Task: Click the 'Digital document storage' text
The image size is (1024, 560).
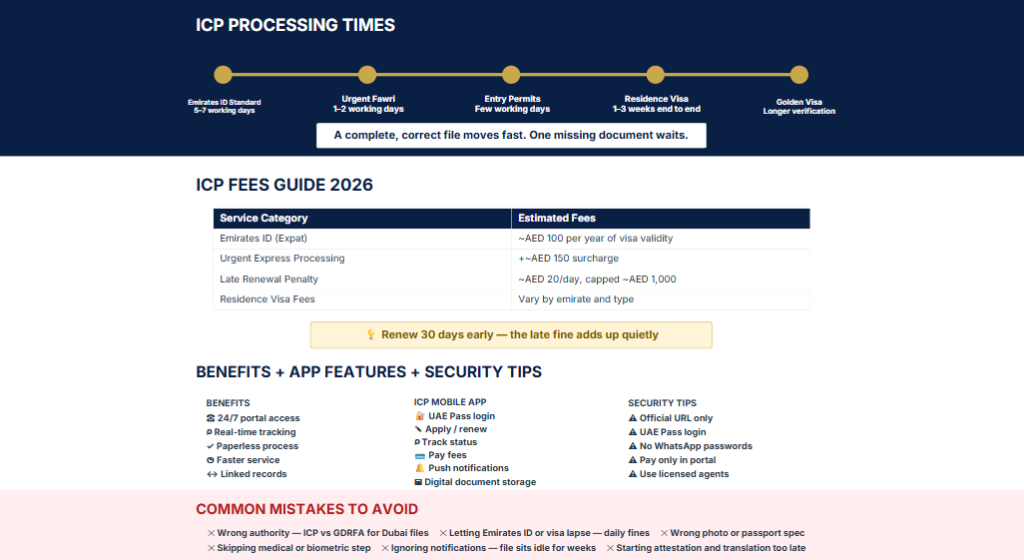Action: [480, 482]
